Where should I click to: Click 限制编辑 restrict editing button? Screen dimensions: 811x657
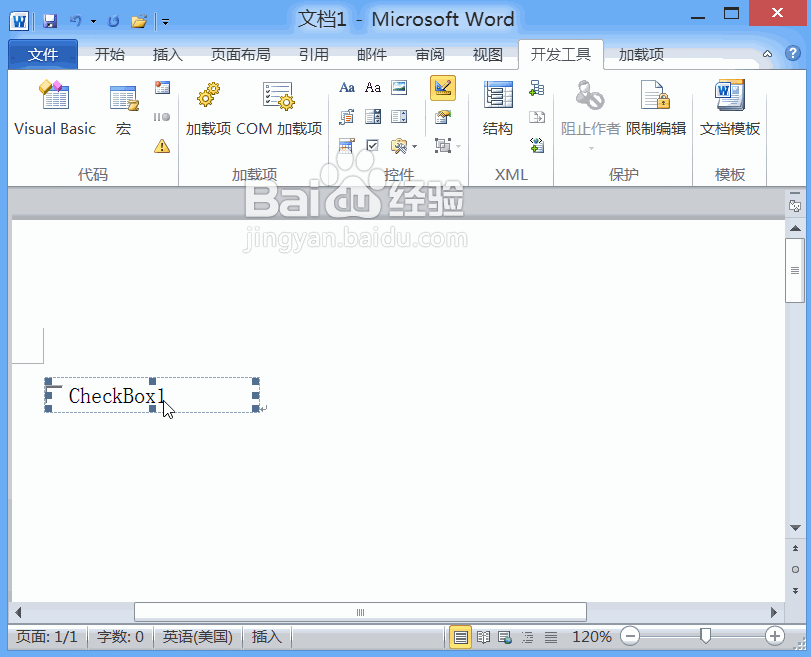pos(656,108)
